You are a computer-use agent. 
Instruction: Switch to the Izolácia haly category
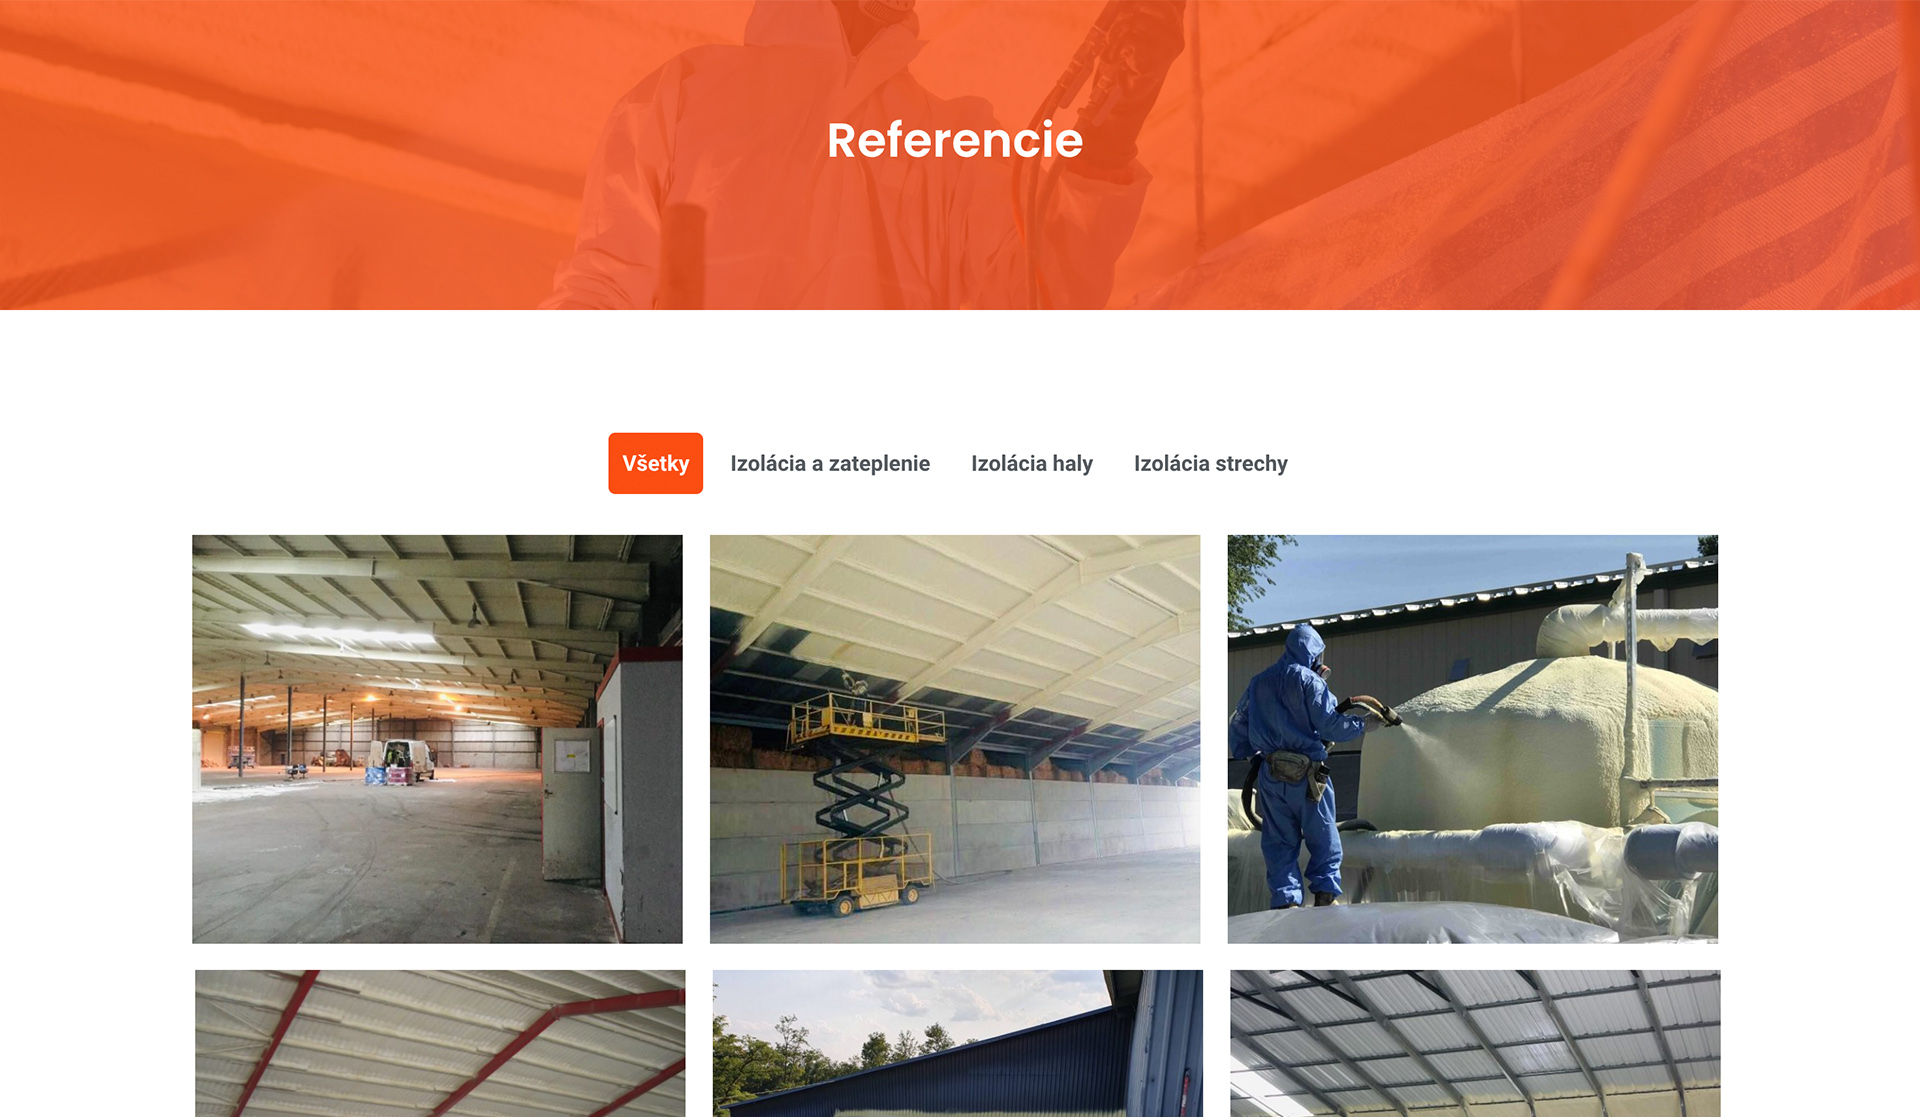pos(1032,463)
